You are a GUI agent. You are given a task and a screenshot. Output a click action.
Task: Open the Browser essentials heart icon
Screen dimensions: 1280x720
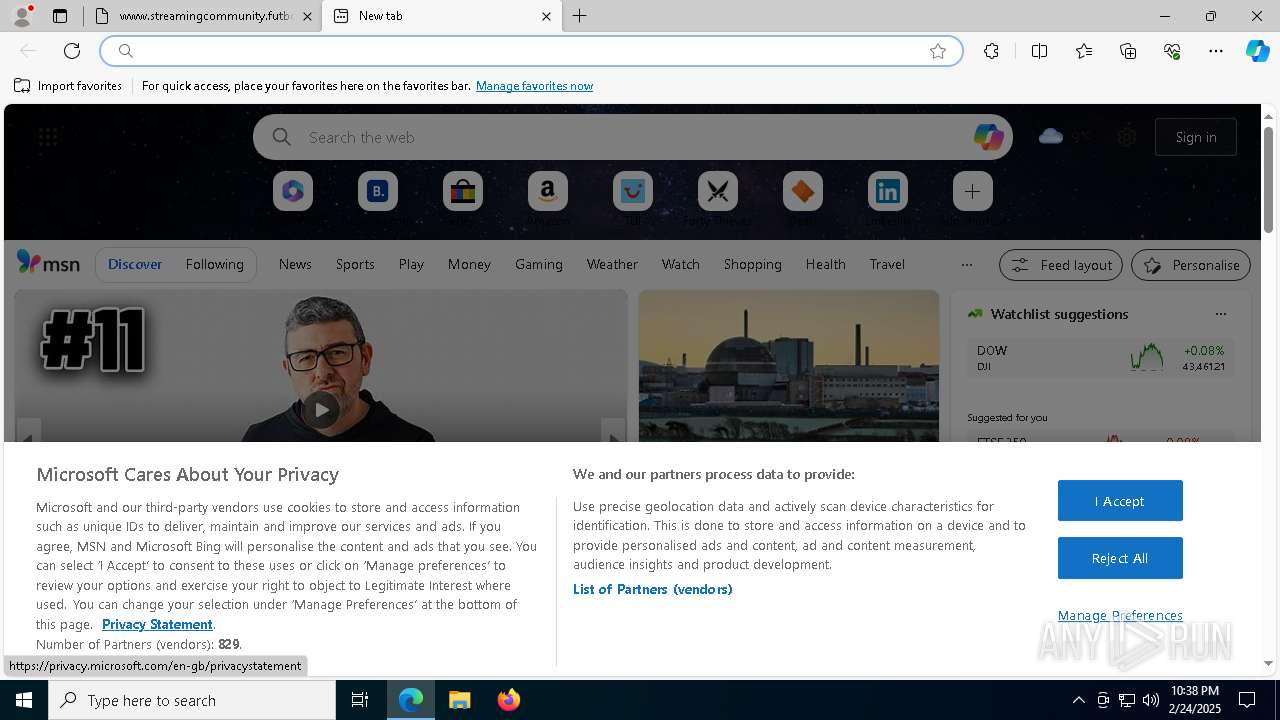coord(1172,51)
